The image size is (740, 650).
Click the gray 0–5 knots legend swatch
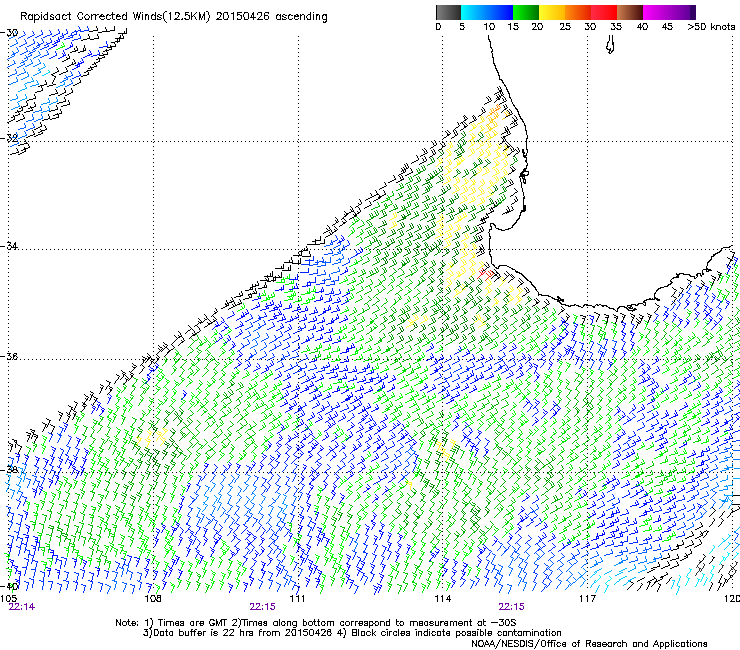point(448,12)
